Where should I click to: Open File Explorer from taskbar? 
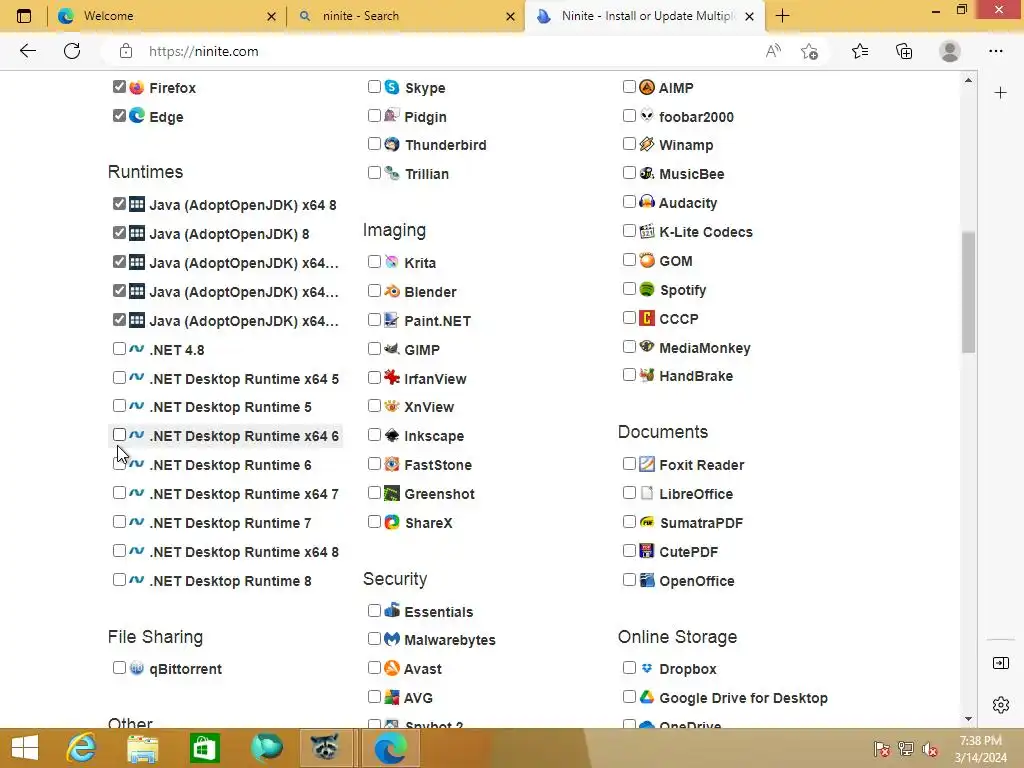143,748
